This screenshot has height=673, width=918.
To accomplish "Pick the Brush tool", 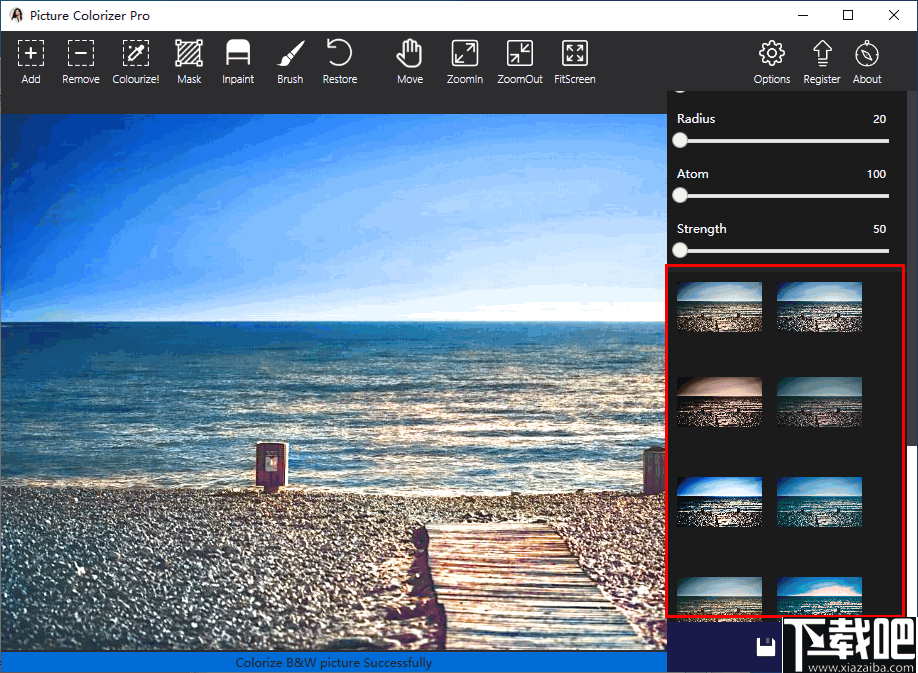I will (289, 60).
